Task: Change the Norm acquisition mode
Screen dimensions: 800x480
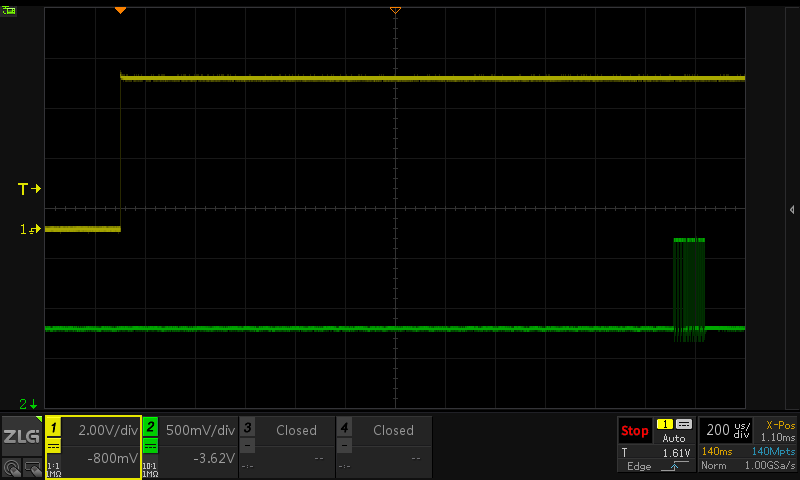Action: (x=713, y=465)
